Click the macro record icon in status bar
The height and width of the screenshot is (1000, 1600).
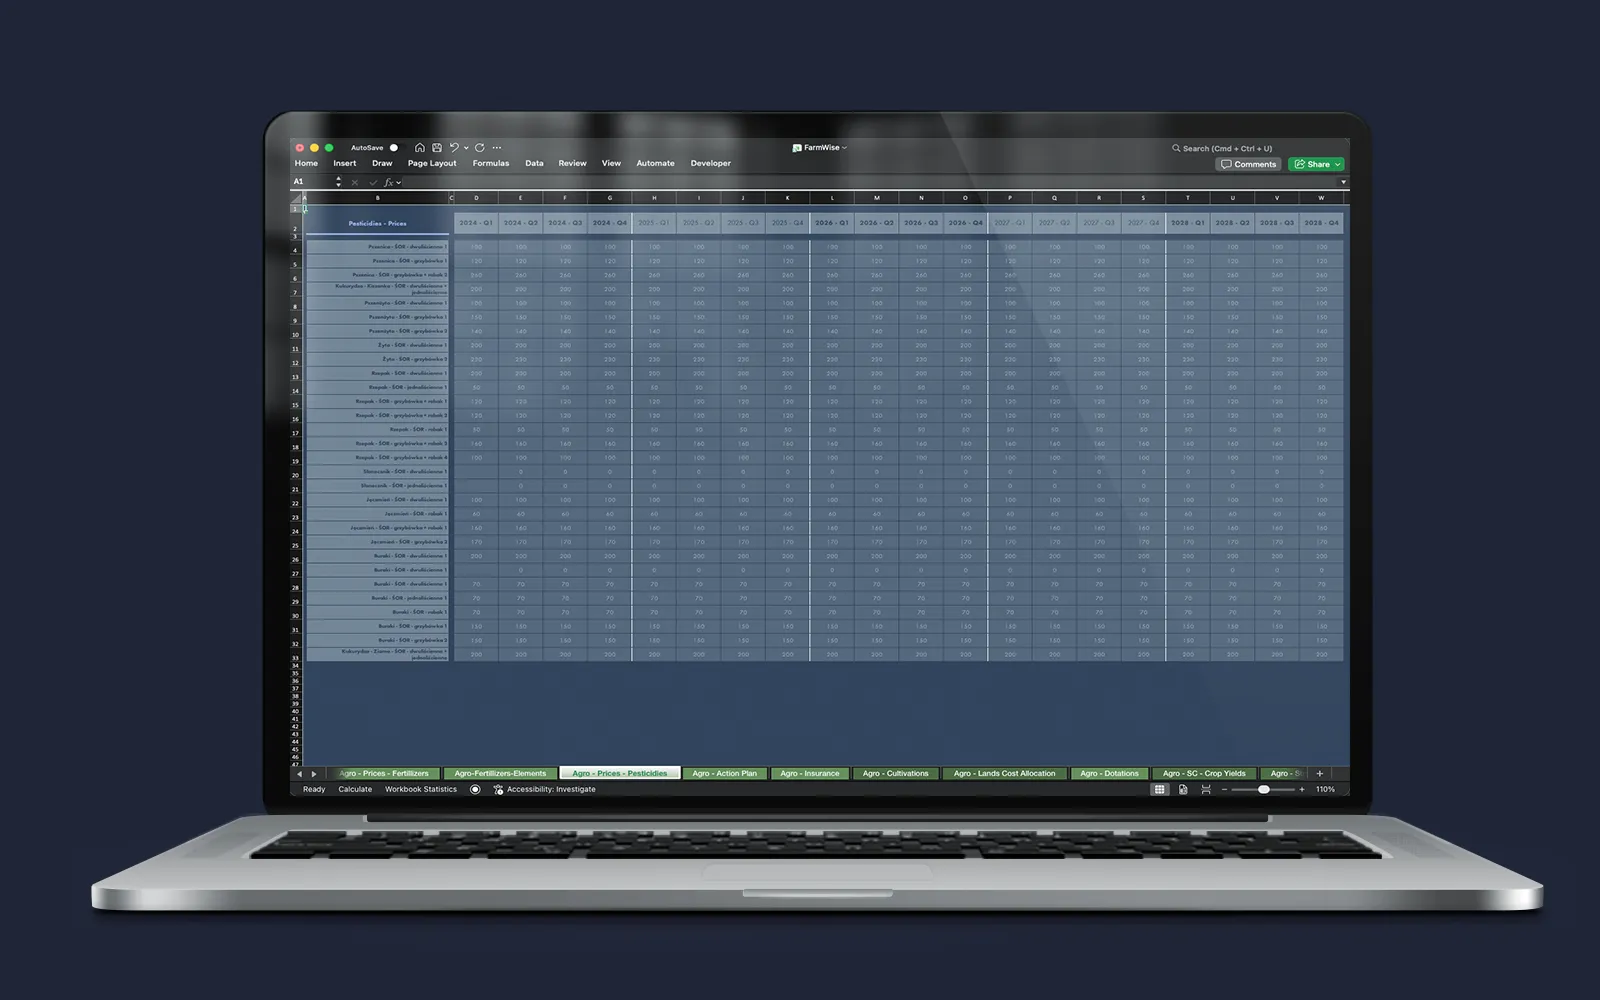tap(475, 789)
